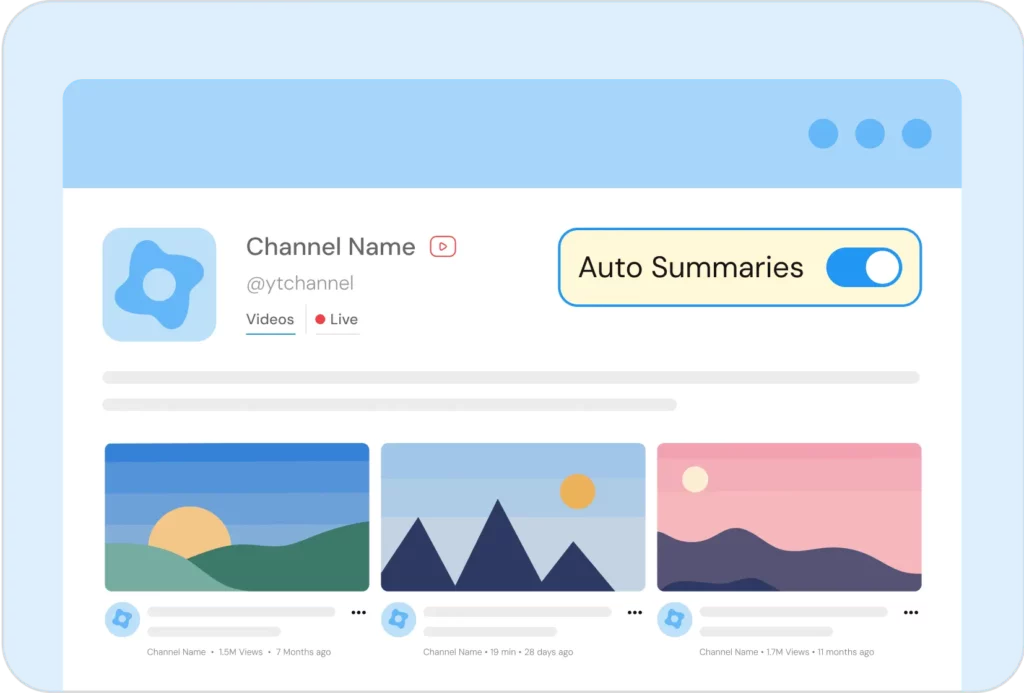Click channel avatar under pink landscape video
Screen dimensions: 1024x693
tap(674, 620)
